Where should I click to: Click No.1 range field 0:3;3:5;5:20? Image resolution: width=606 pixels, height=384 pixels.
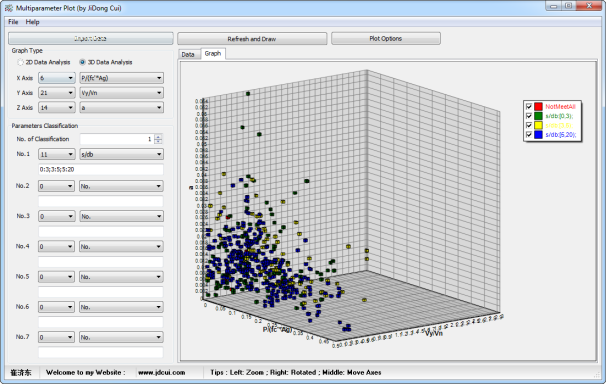point(100,169)
